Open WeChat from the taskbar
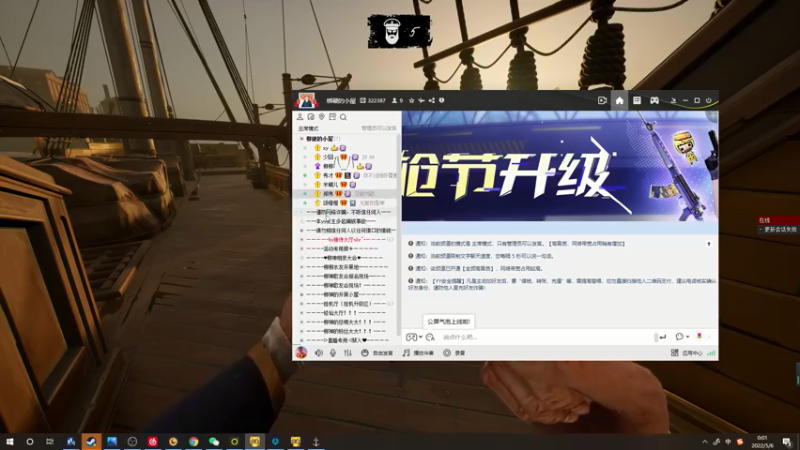 click(214, 442)
